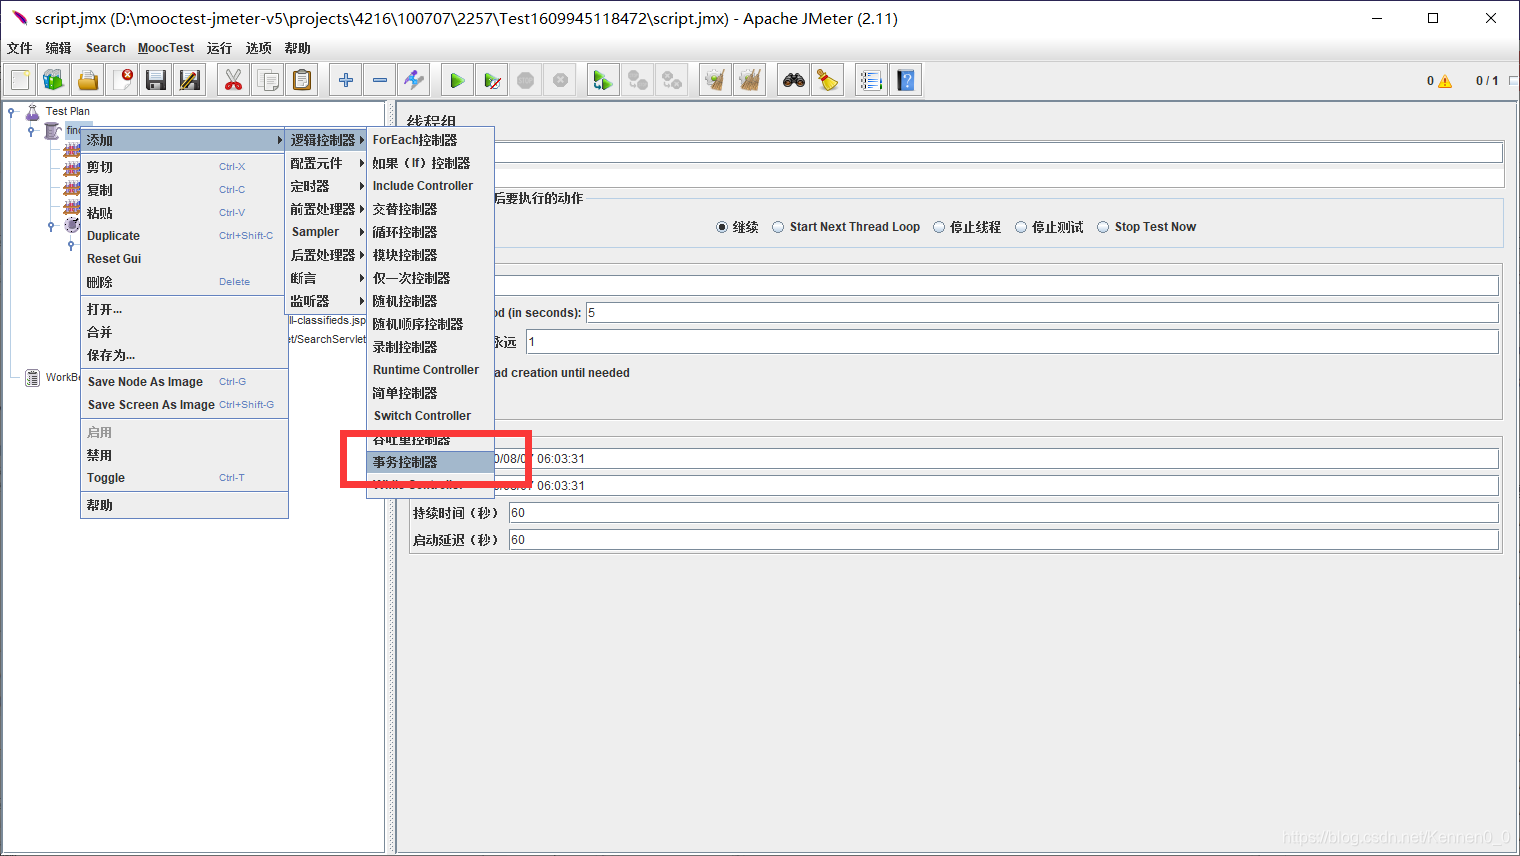The image size is (1520, 856).
Task: Select Duplicate in context menu
Action: [184, 236]
